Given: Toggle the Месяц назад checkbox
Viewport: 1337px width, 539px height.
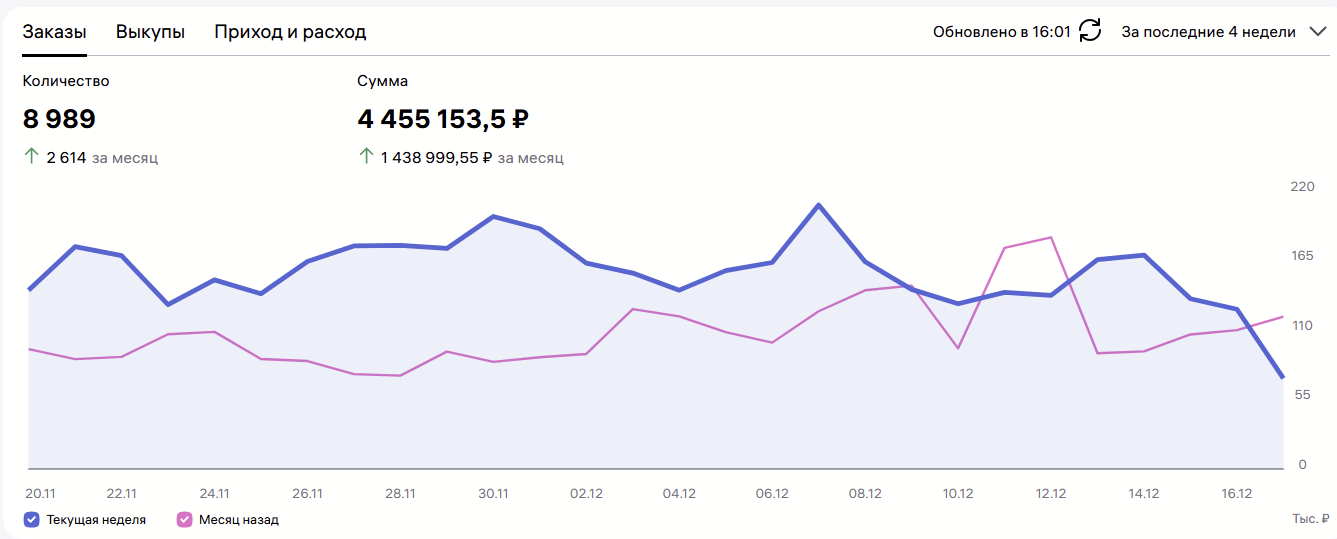Looking at the screenshot, I should pyautogui.click(x=184, y=519).
